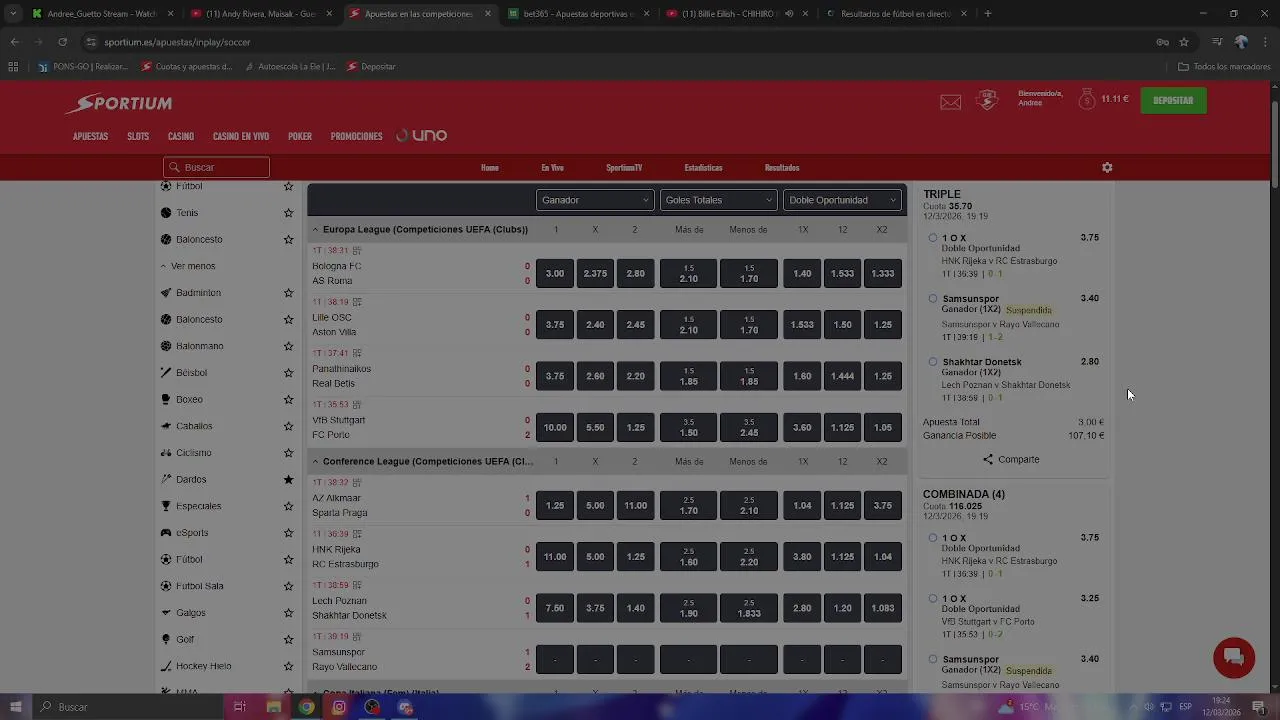Click the Béisbol sport icon

click(166, 373)
